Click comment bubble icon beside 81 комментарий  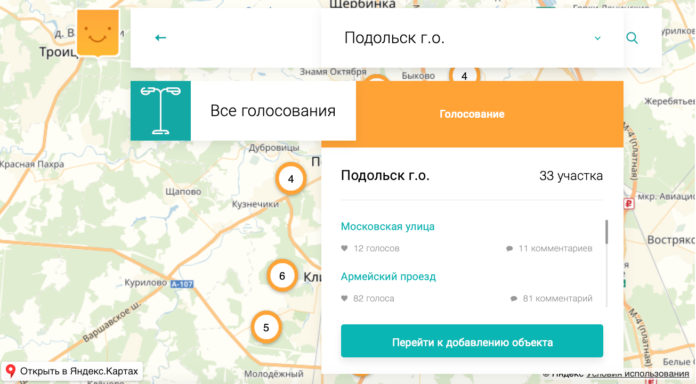pyautogui.click(x=514, y=298)
